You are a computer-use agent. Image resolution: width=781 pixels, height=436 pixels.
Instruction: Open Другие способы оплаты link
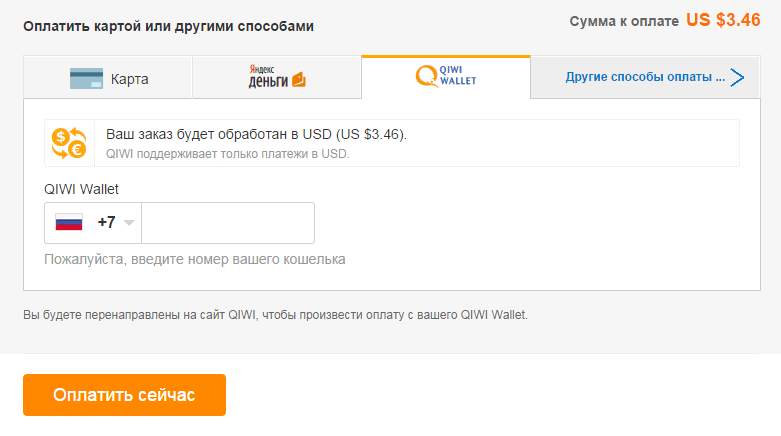coord(645,77)
